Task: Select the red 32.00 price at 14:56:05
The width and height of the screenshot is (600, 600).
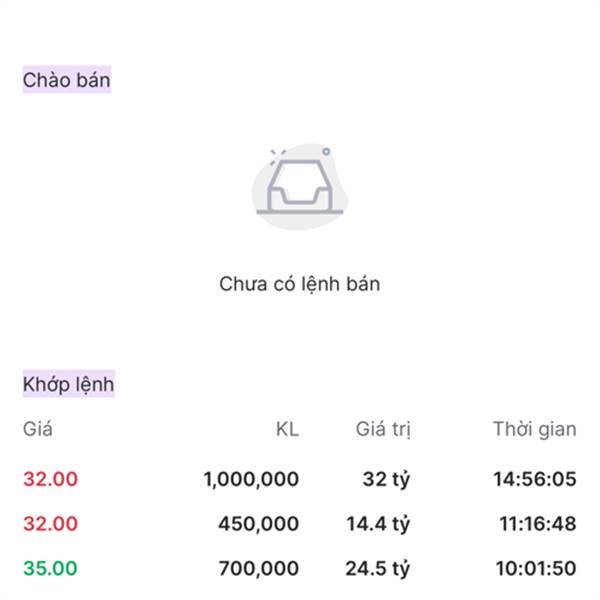Action: click(x=51, y=479)
